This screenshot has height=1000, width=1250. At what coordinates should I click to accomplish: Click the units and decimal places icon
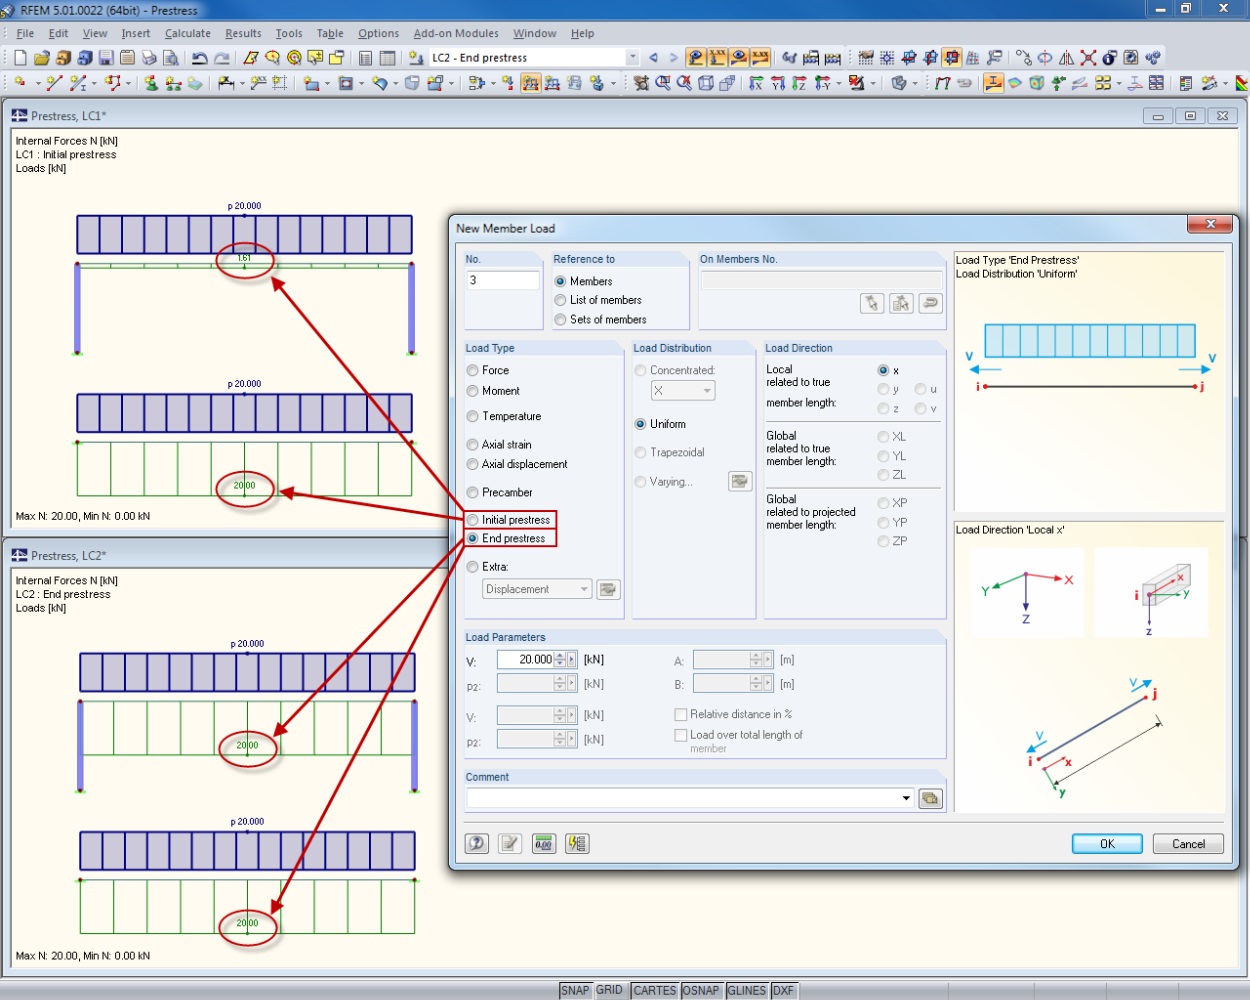pyautogui.click(x=543, y=843)
